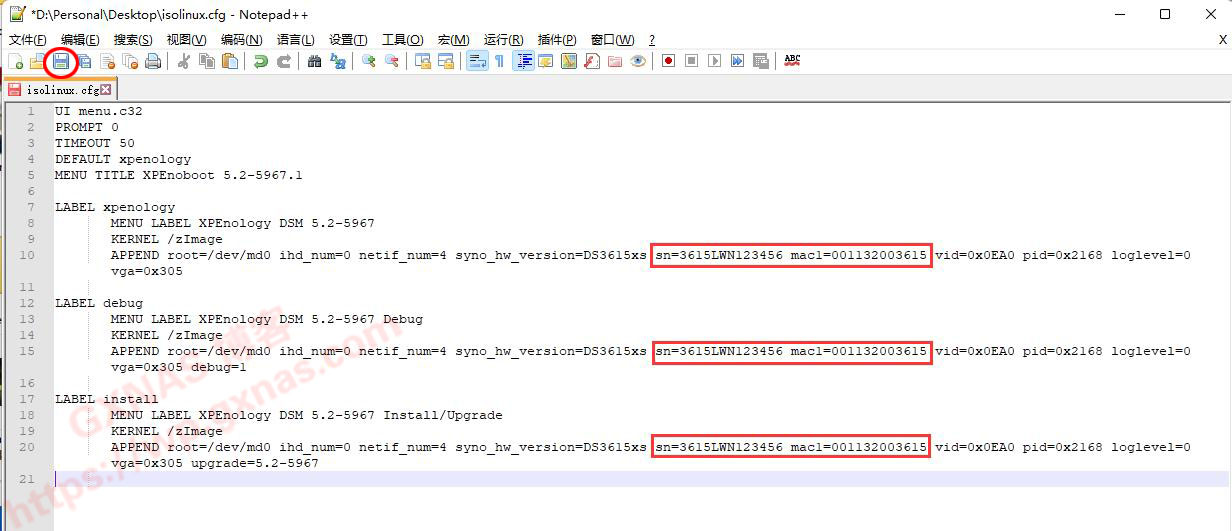Create a new document with New icon
This screenshot has height=531, width=1232.
tap(15, 61)
